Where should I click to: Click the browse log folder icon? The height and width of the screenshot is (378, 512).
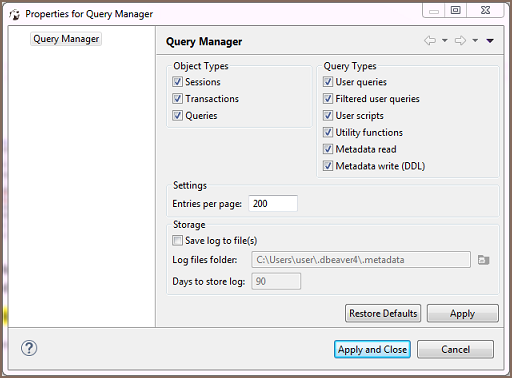click(x=483, y=260)
